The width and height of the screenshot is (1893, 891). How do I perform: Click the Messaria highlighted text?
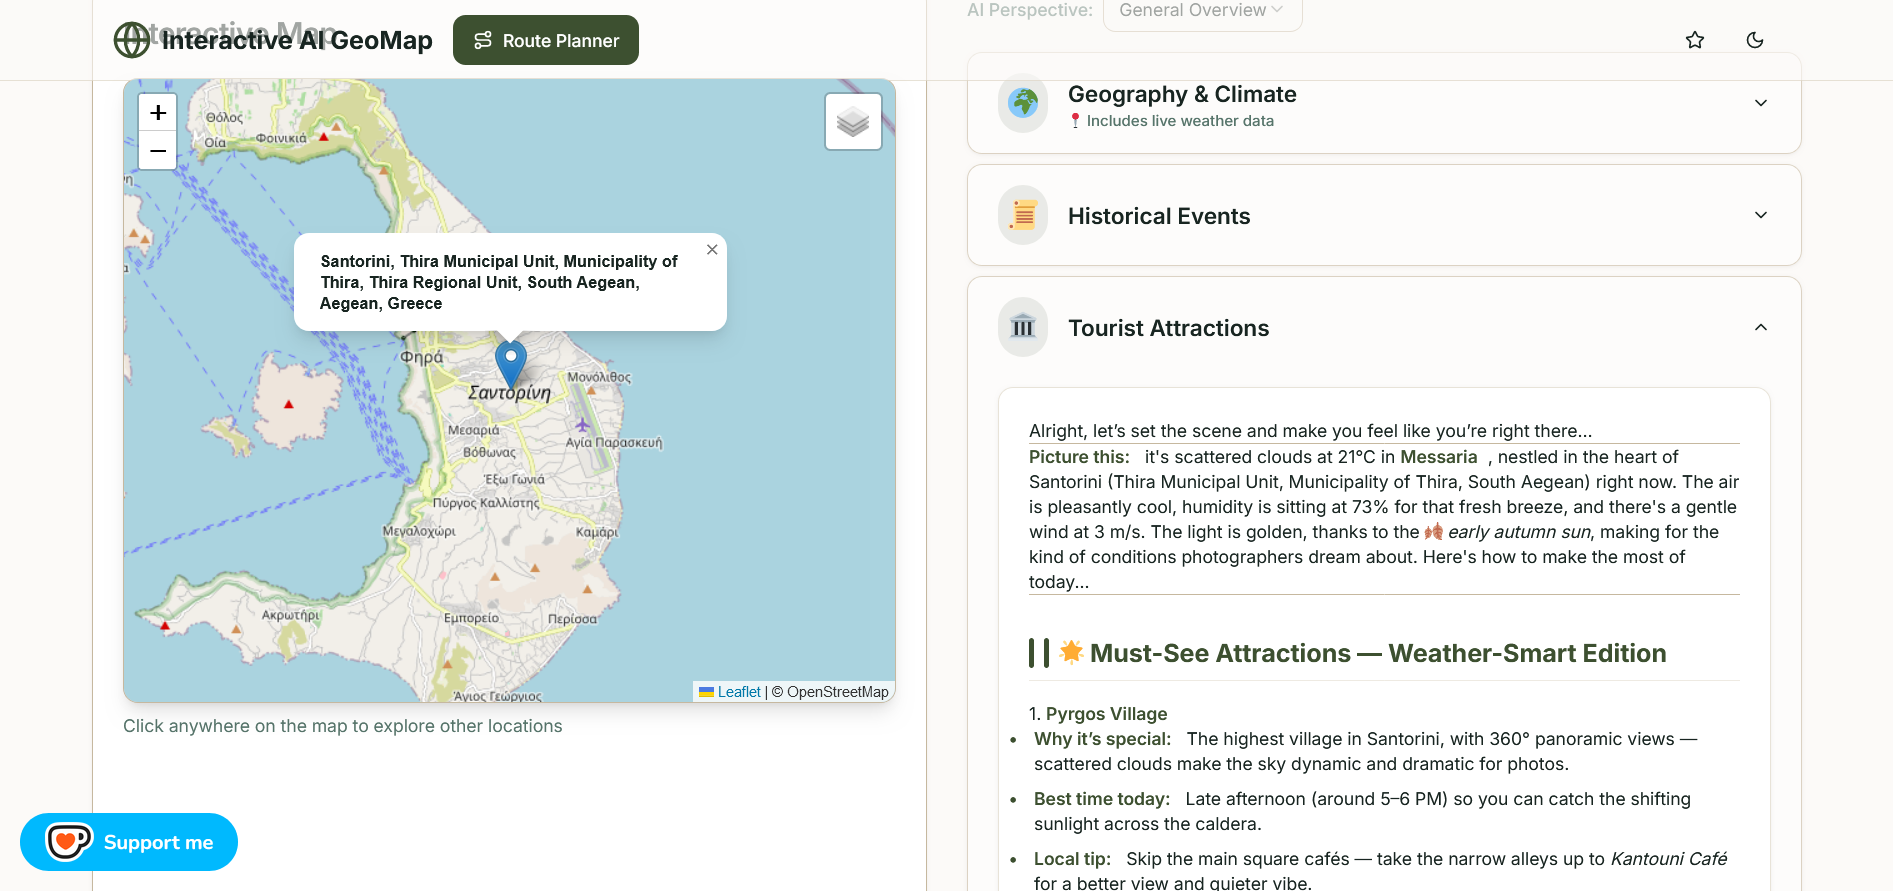pos(1439,457)
